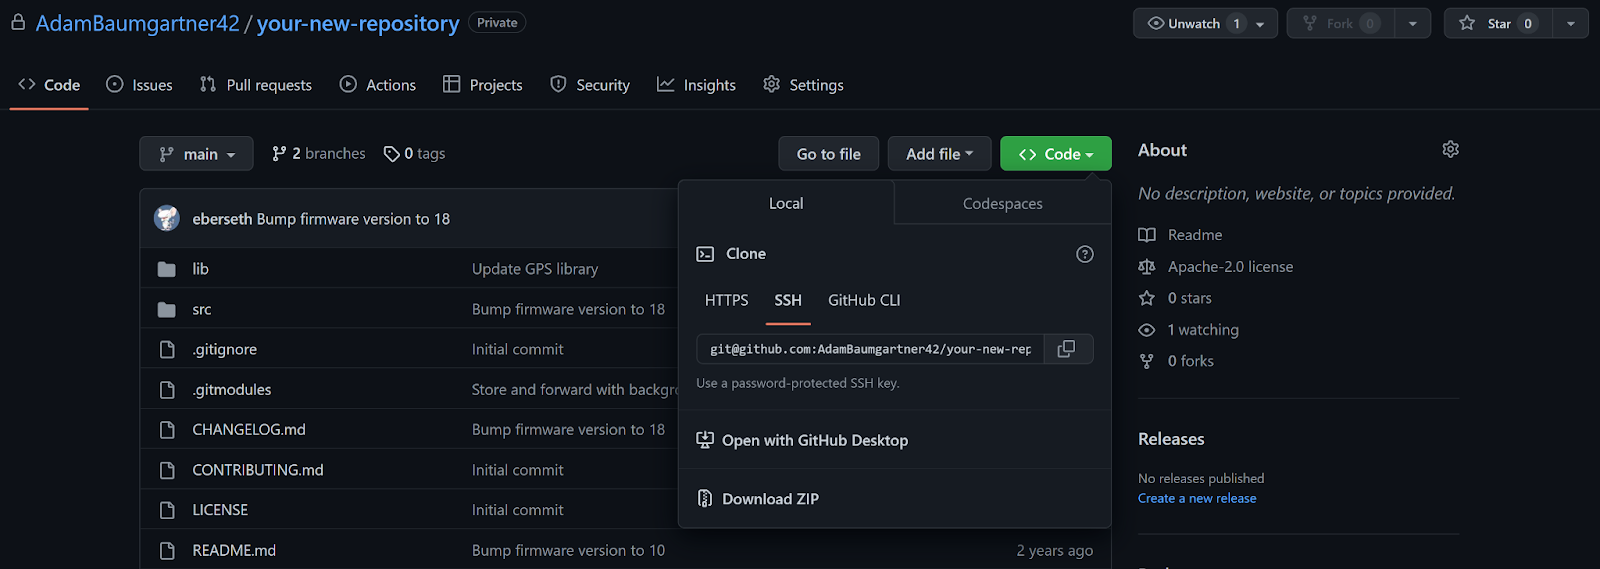Open the 'Update GPS library' commit message
This screenshot has height=569, width=1600.
(535, 269)
